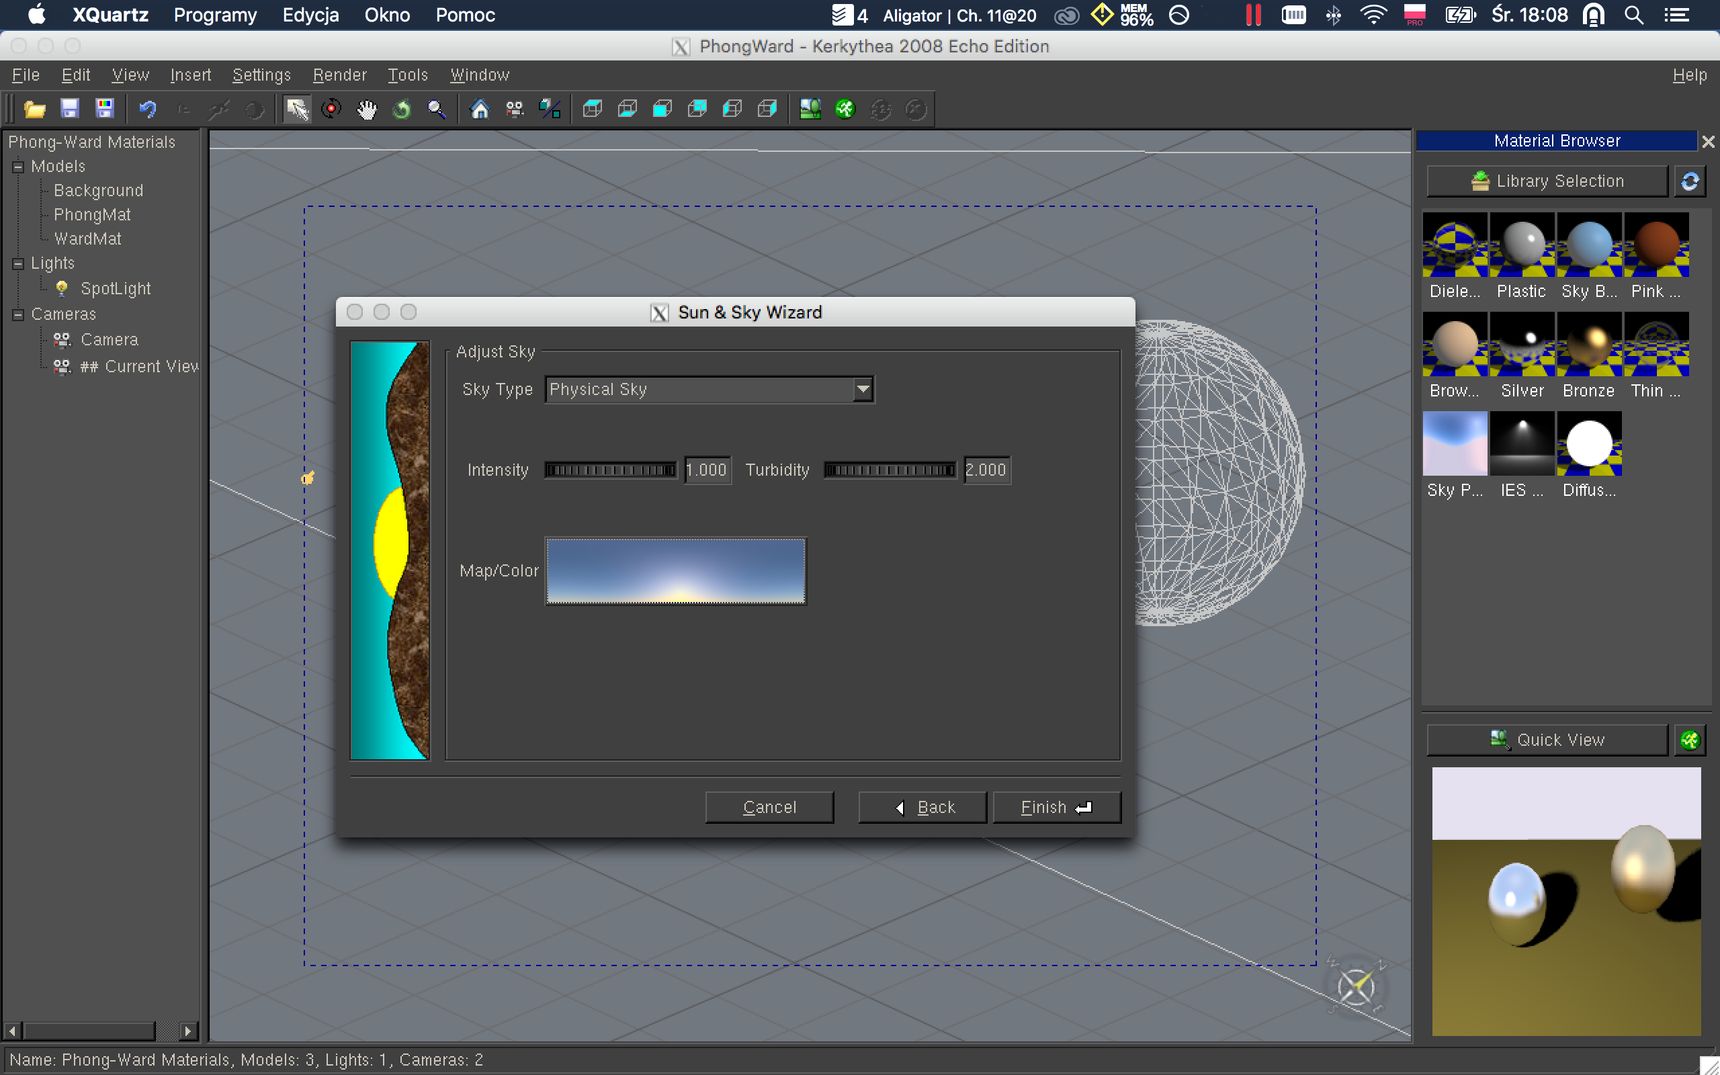Open the Settings menu
Image resolution: width=1720 pixels, height=1075 pixels.
(261, 75)
